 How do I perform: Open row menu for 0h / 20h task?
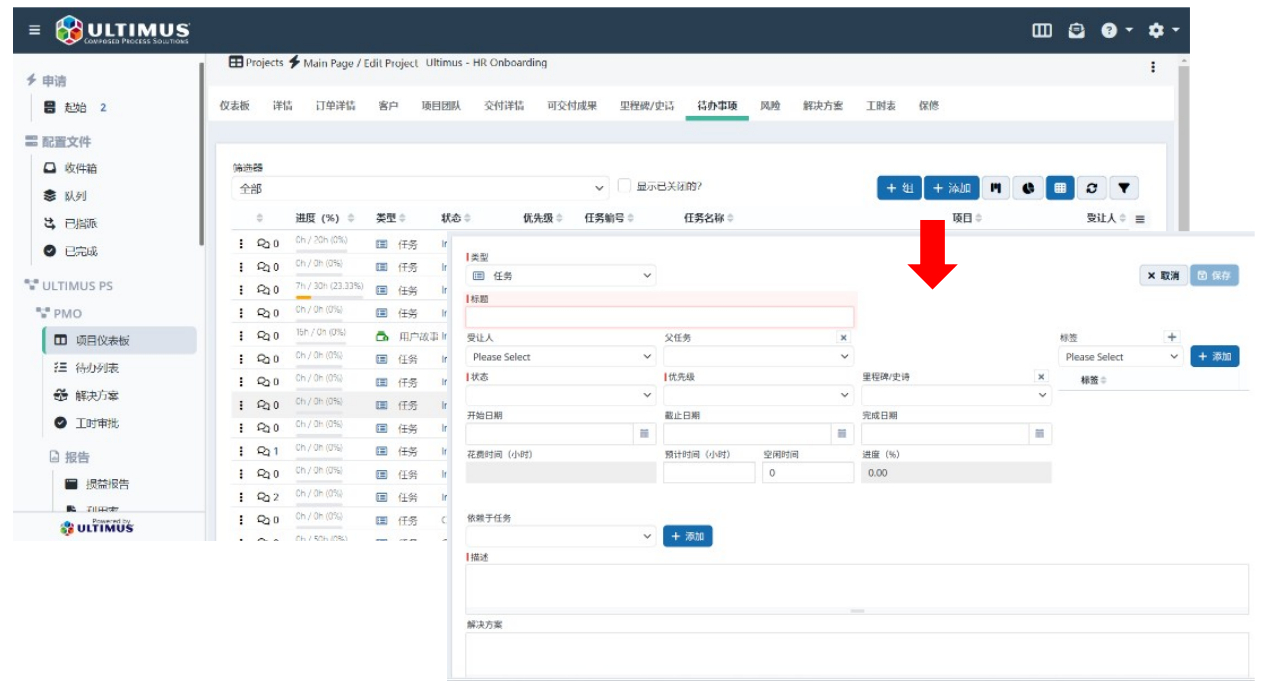point(241,243)
